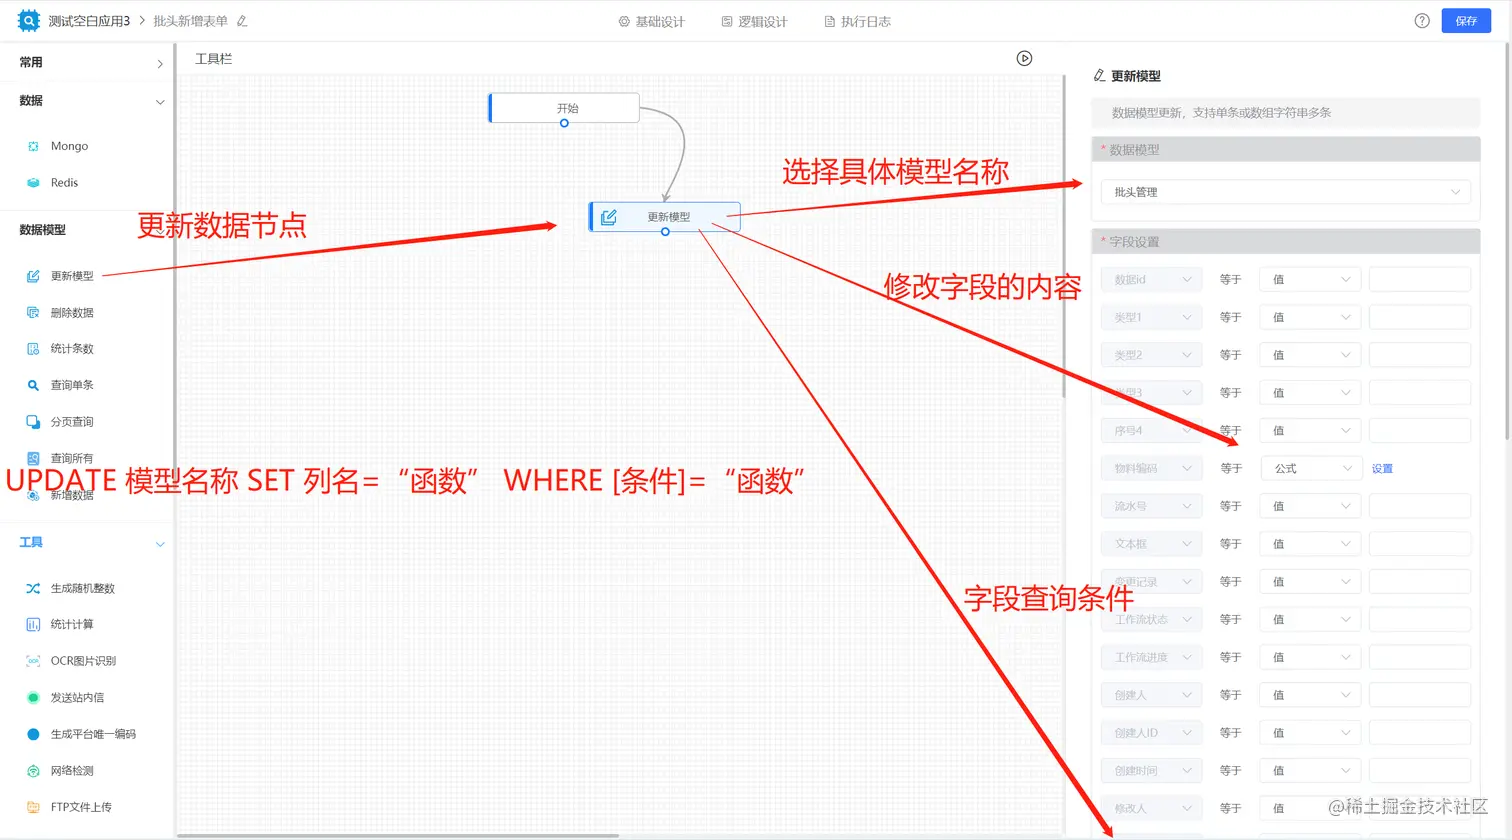Run the flow with the play icon
The width and height of the screenshot is (1512, 840).
[1024, 59]
